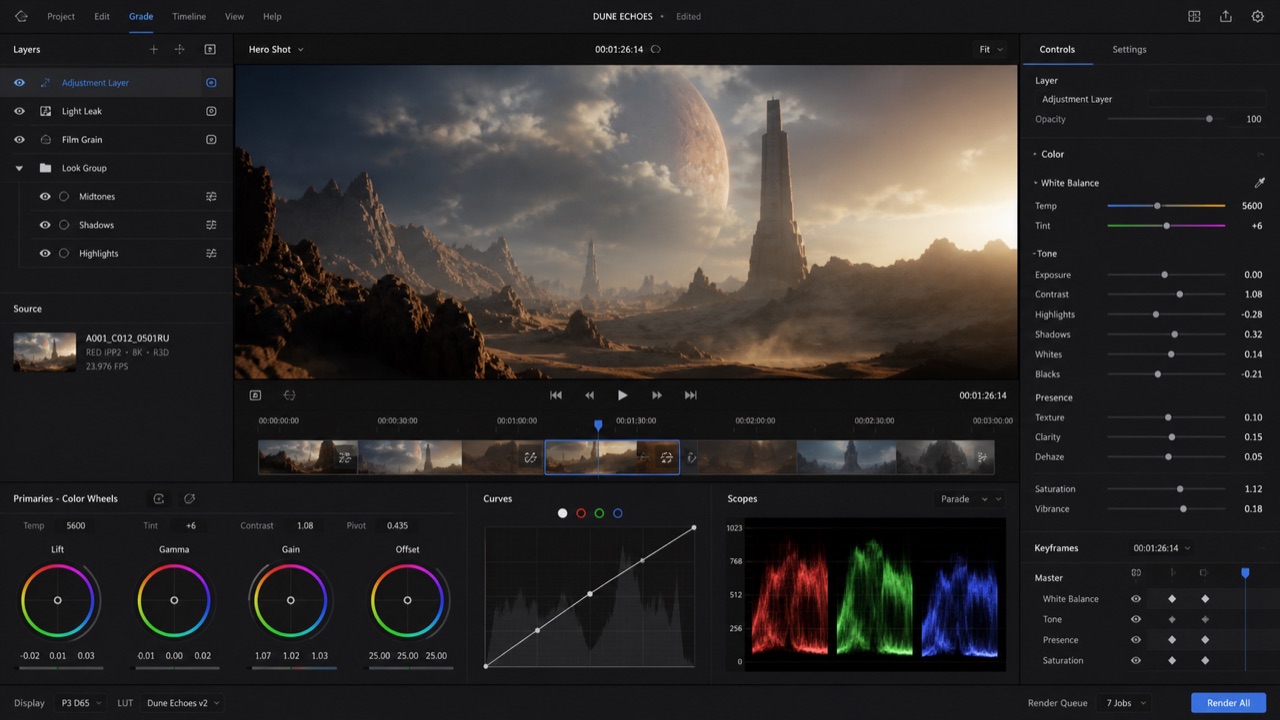Adjust the Temp white balance slider

(1166, 205)
